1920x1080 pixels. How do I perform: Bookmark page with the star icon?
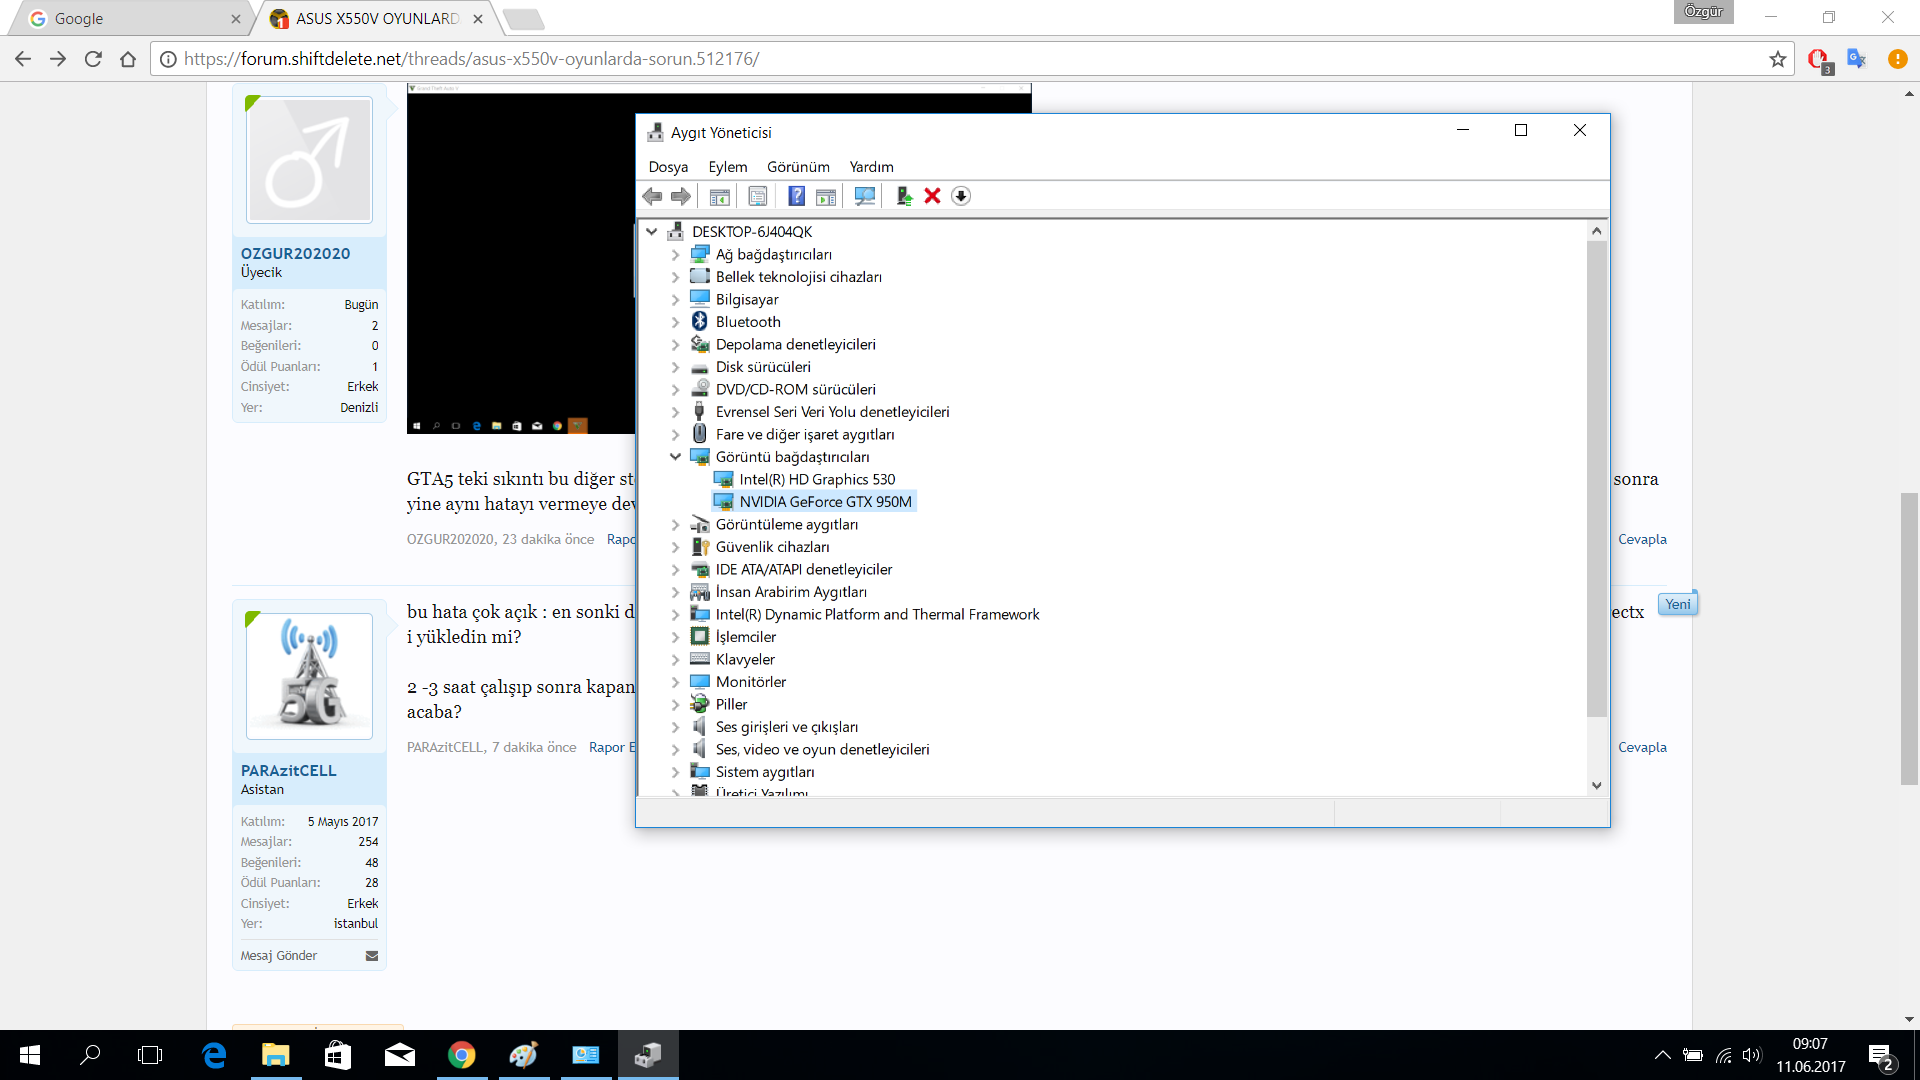click(1777, 59)
